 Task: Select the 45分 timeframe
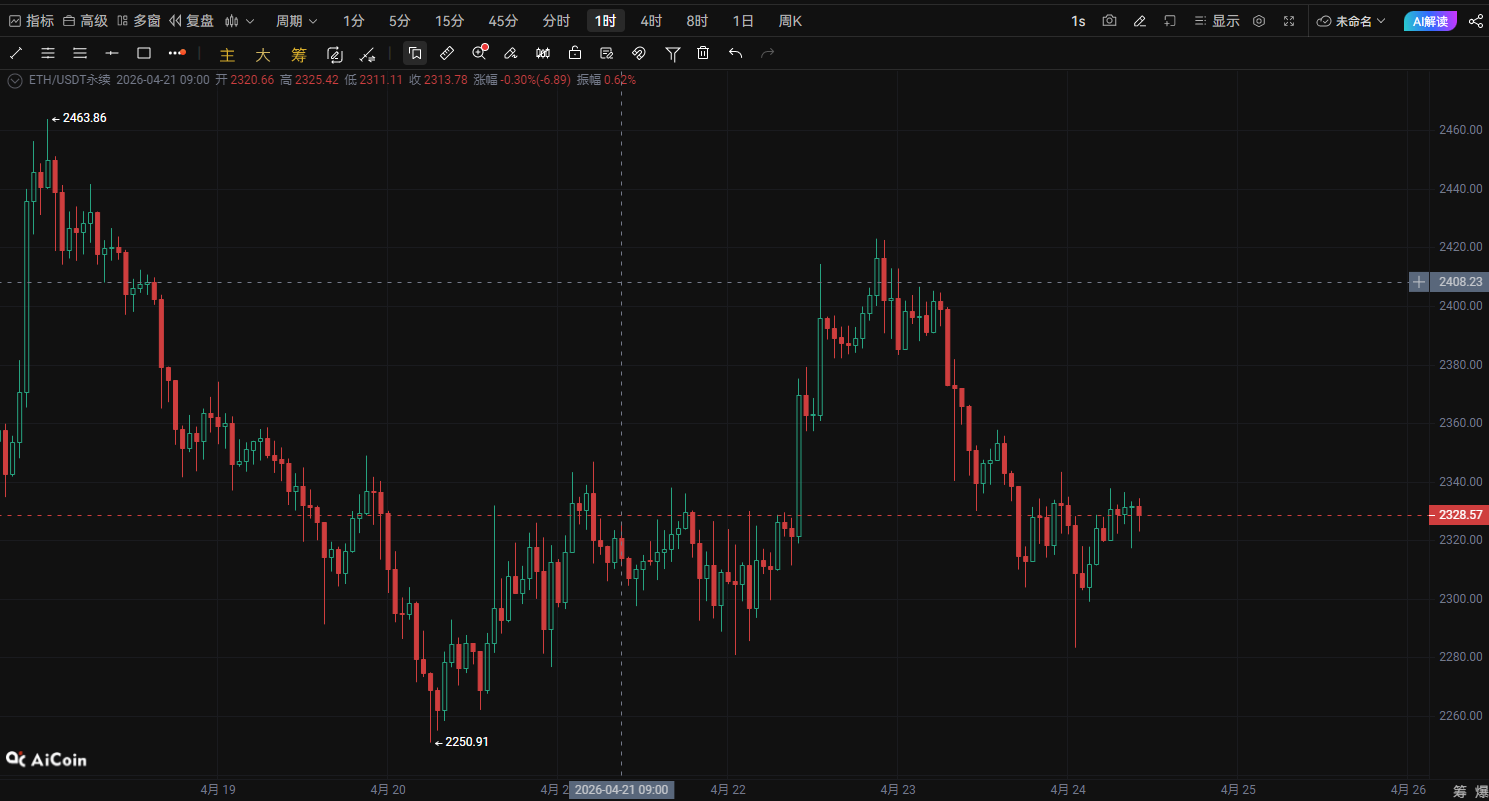pyautogui.click(x=503, y=21)
